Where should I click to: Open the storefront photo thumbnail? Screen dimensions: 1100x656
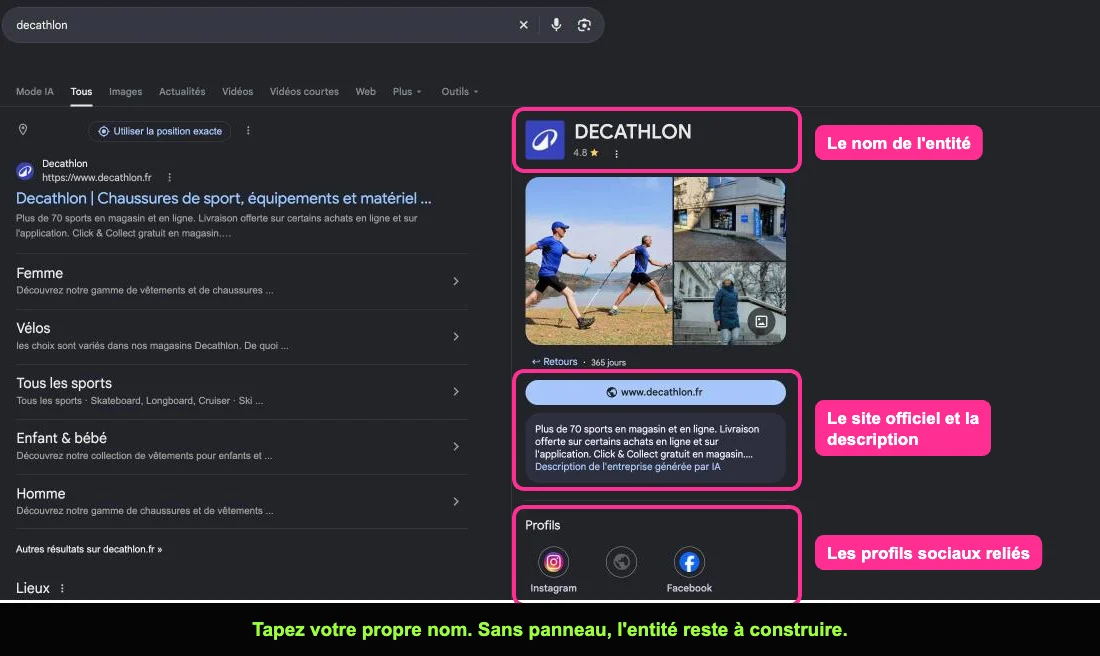click(x=730, y=219)
